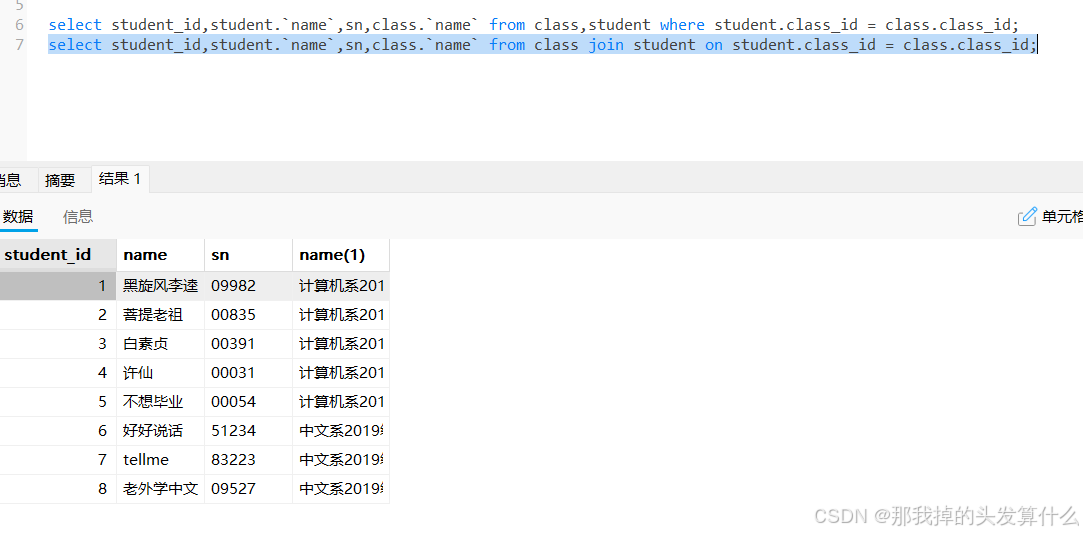This screenshot has height=533, width=1083.
Task: Open the 结果 1 tab
Action: coord(120,180)
